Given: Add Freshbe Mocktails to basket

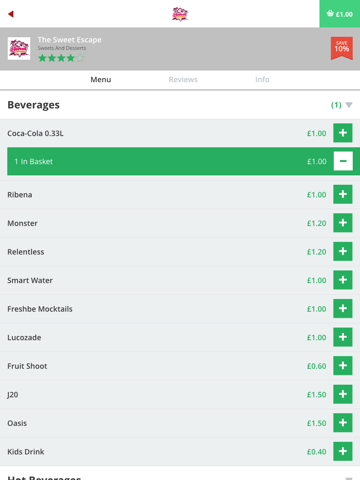Looking at the screenshot, I should (343, 309).
